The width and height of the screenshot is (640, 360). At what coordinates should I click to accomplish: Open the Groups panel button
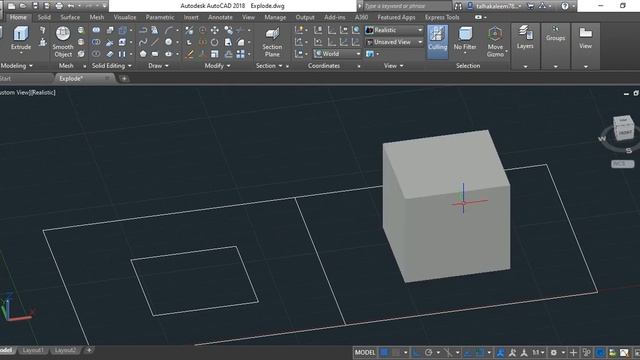(x=556, y=34)
